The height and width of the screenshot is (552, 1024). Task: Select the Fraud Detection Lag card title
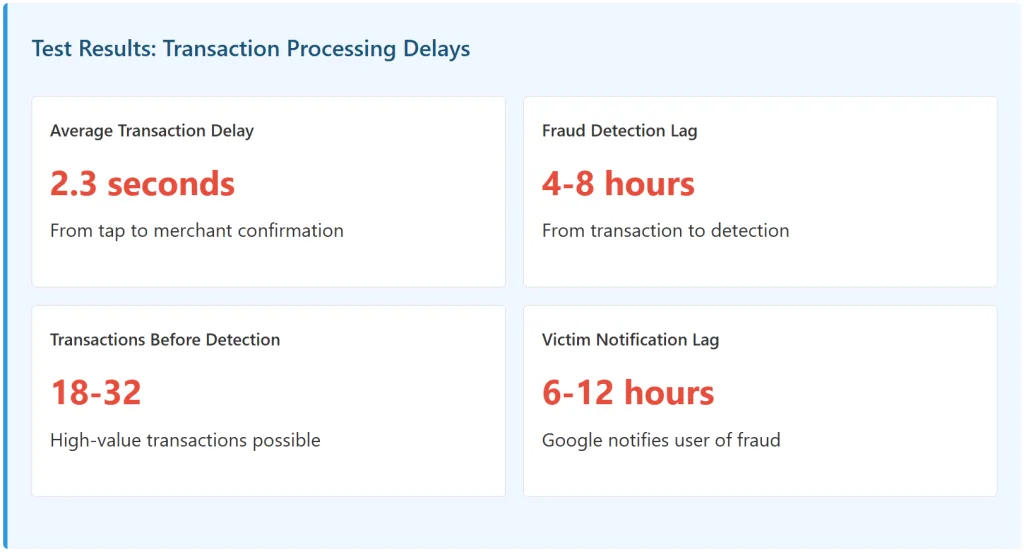pyautogui.click(x=619, y=131)
